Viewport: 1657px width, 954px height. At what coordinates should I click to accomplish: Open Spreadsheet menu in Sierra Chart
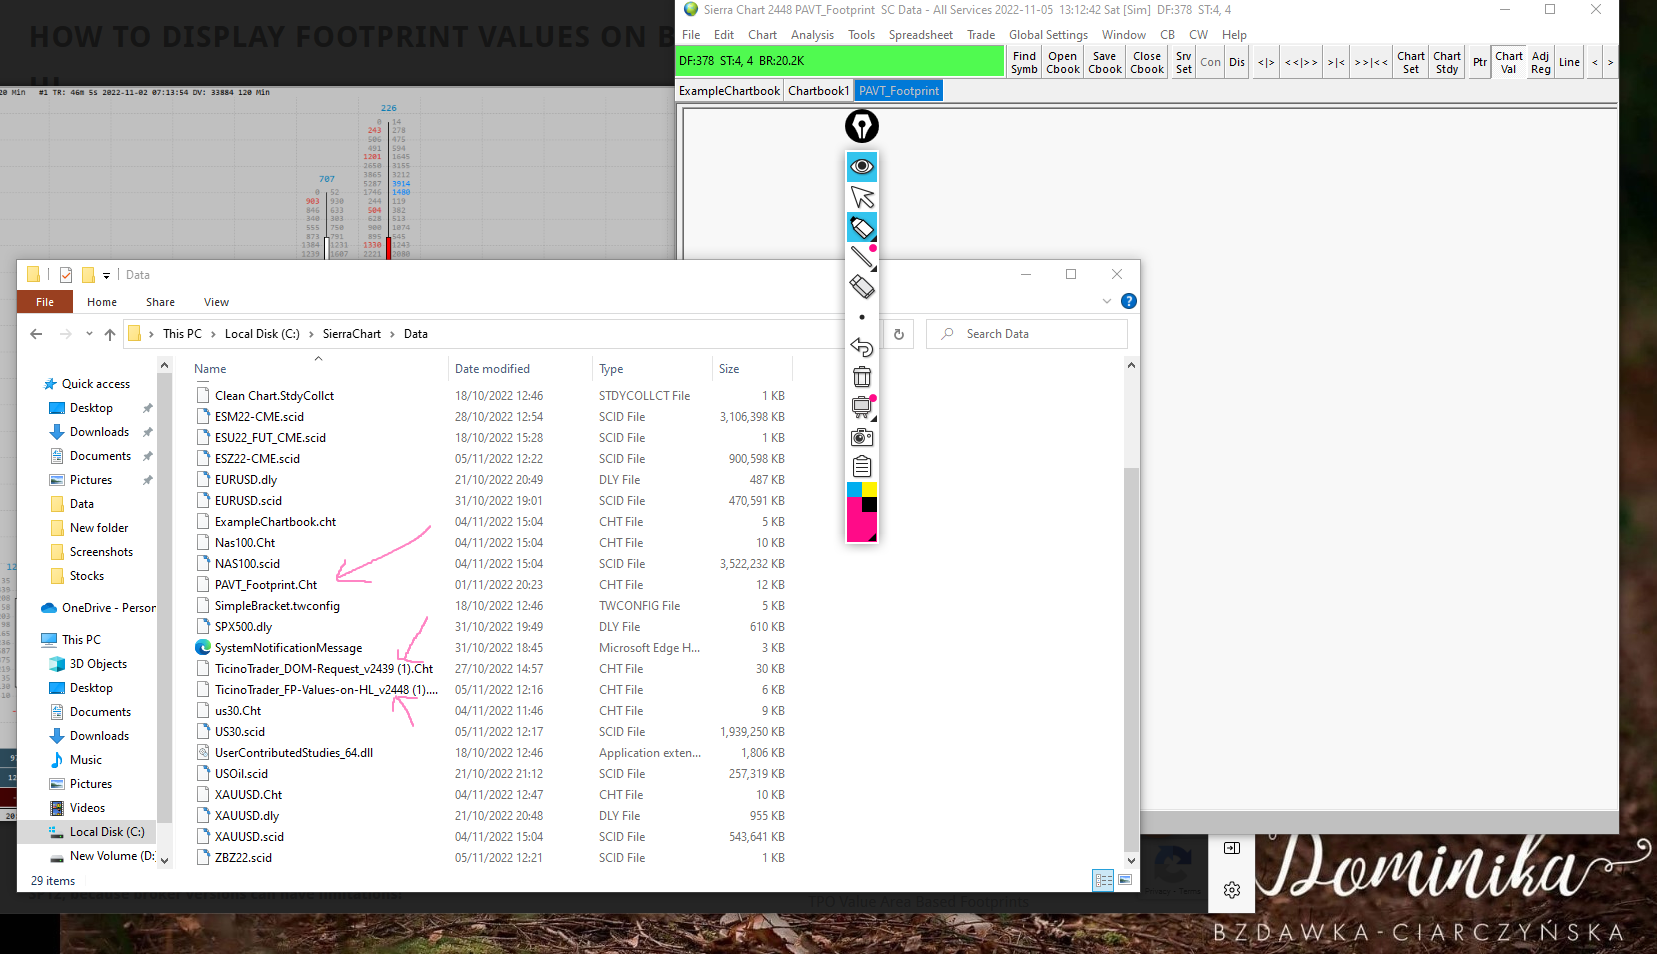coord(921,35)
